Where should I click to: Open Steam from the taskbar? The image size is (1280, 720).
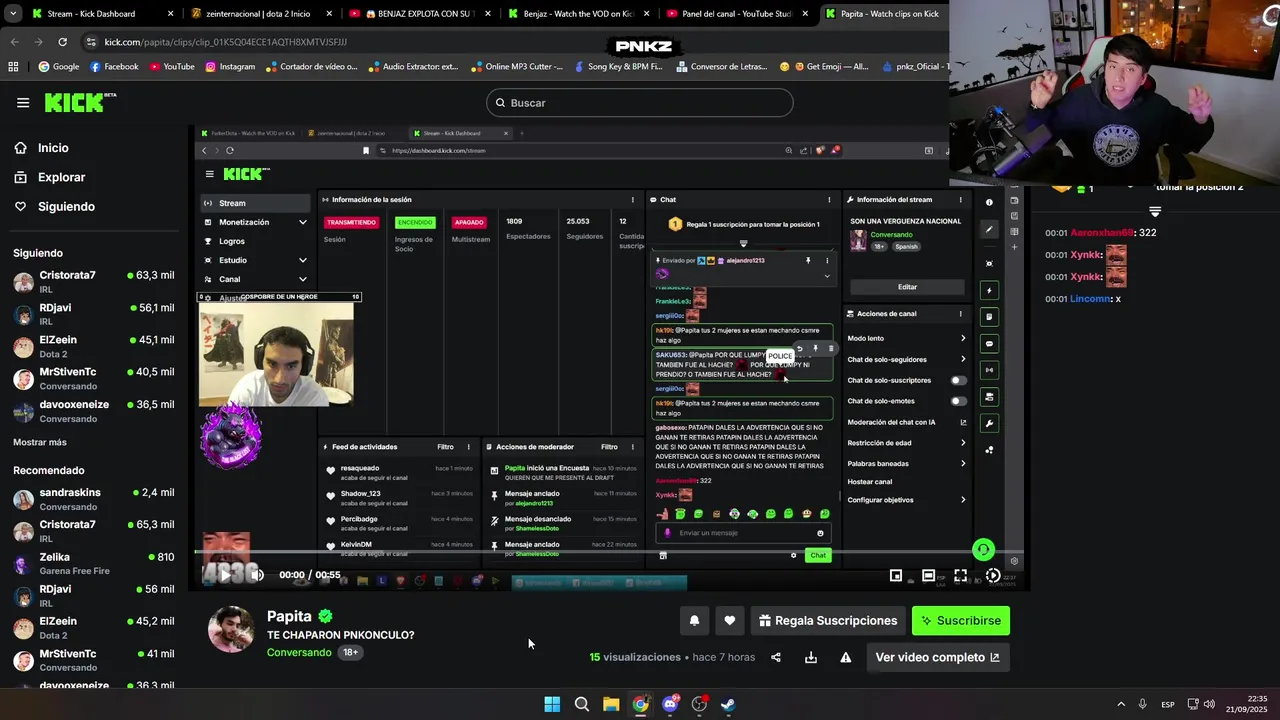coord(728,704)
